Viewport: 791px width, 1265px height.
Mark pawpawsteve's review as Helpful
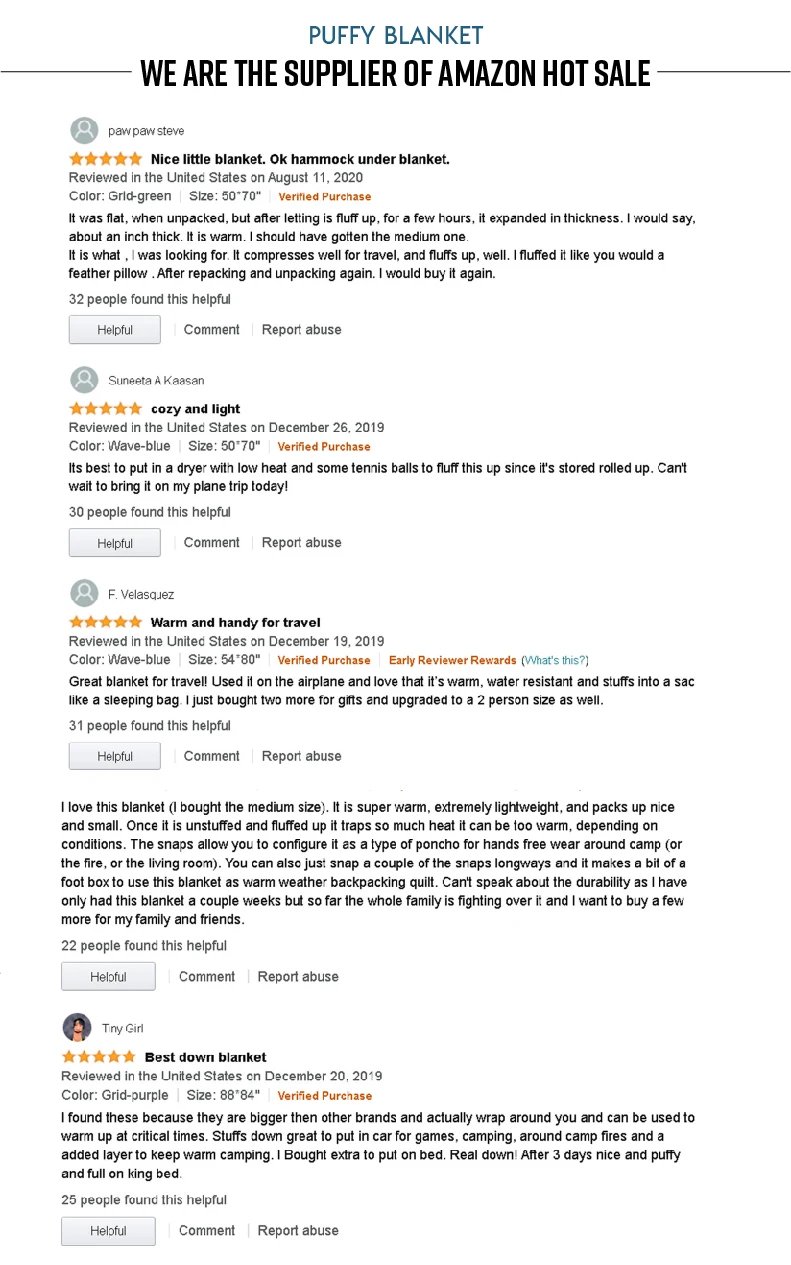click(x=114, y=330)
